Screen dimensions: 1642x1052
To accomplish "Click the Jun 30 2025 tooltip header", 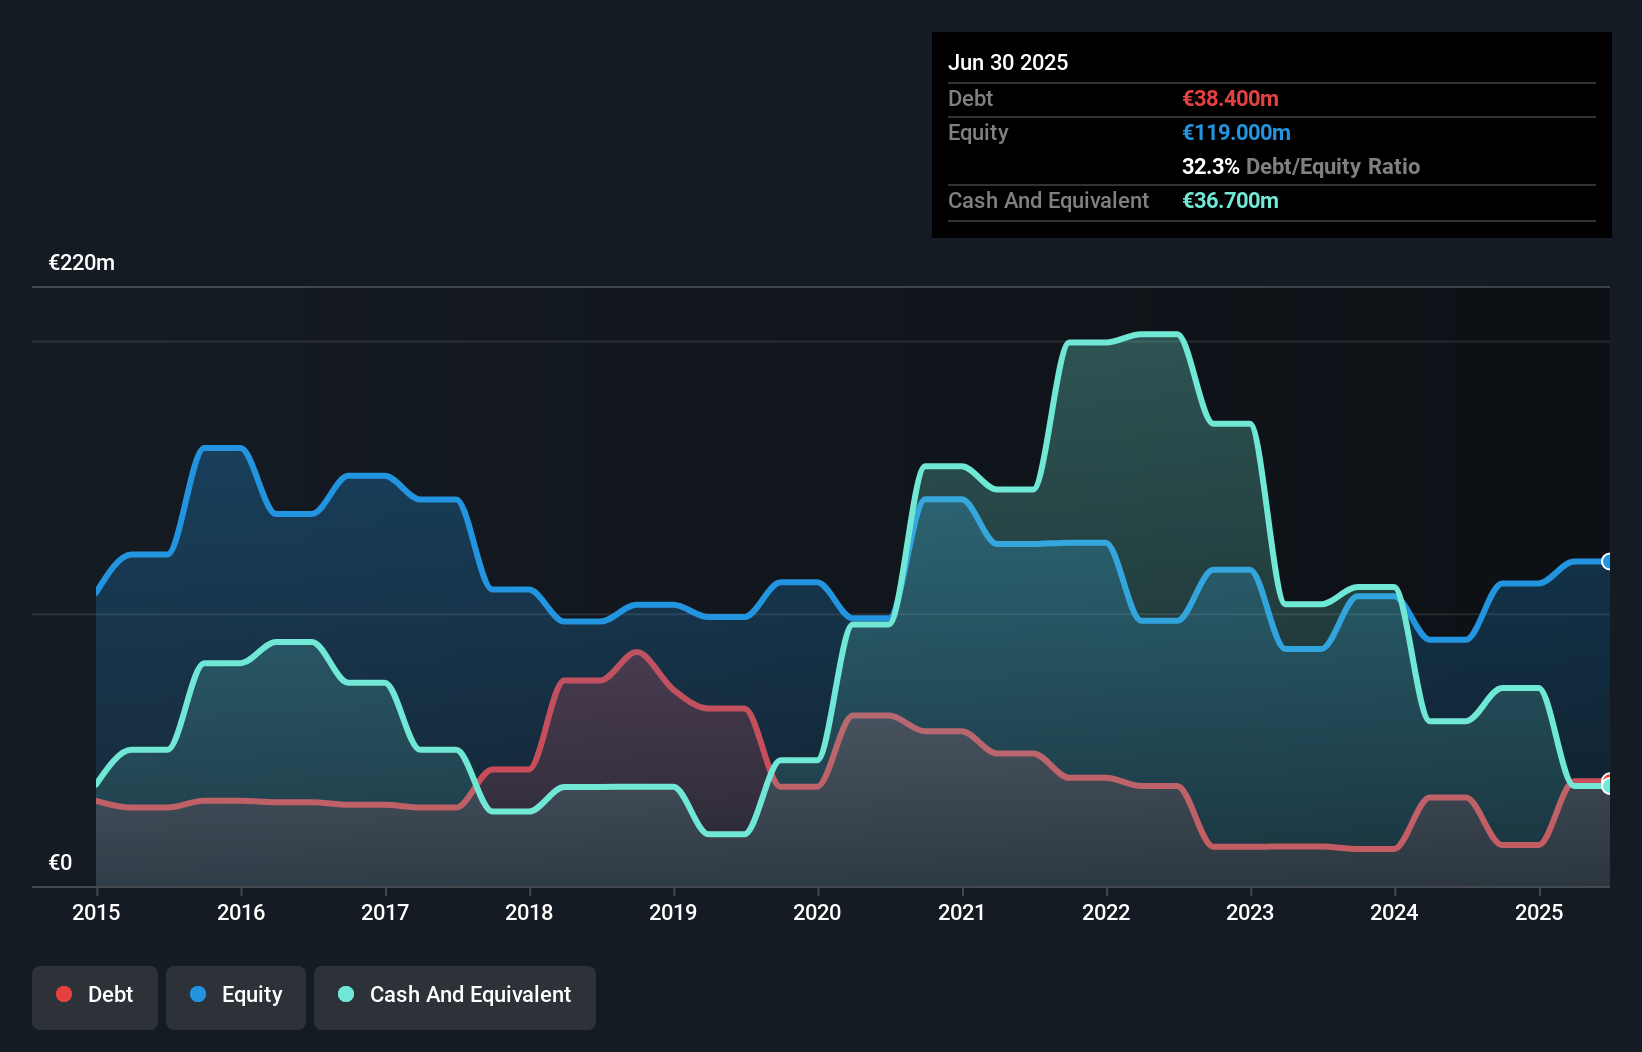I will tap(1008, 62).
